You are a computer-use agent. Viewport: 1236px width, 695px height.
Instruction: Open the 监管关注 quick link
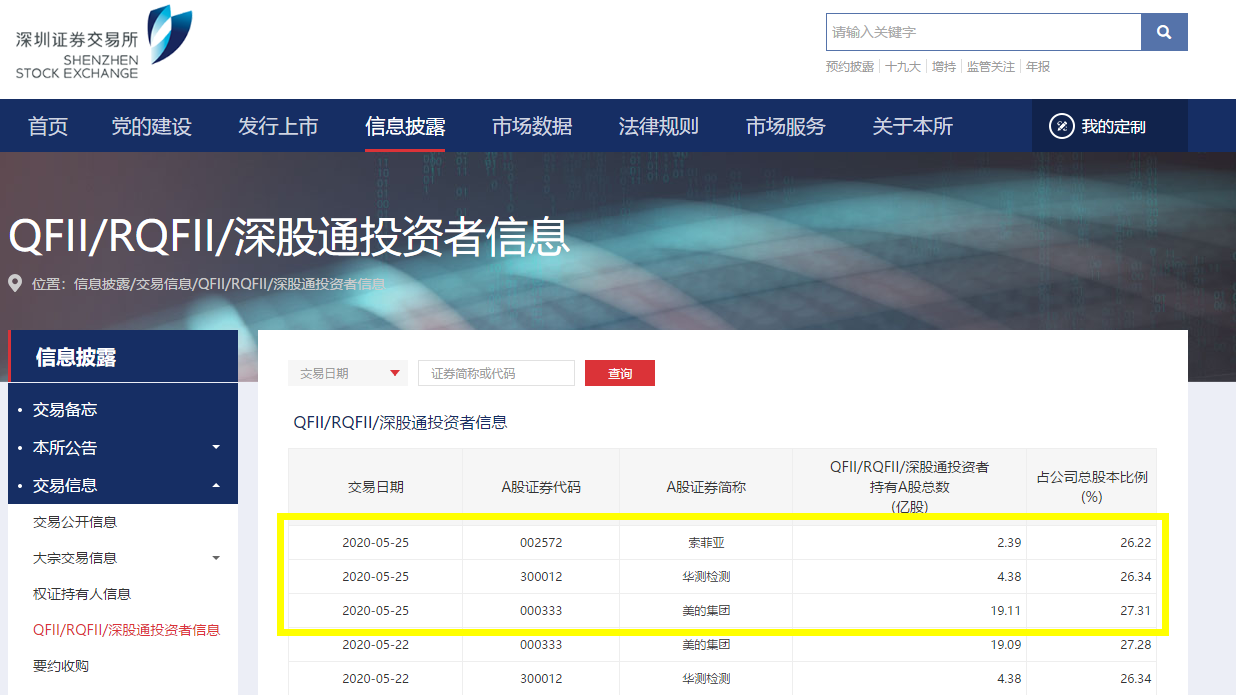click(x=991, y=67)
